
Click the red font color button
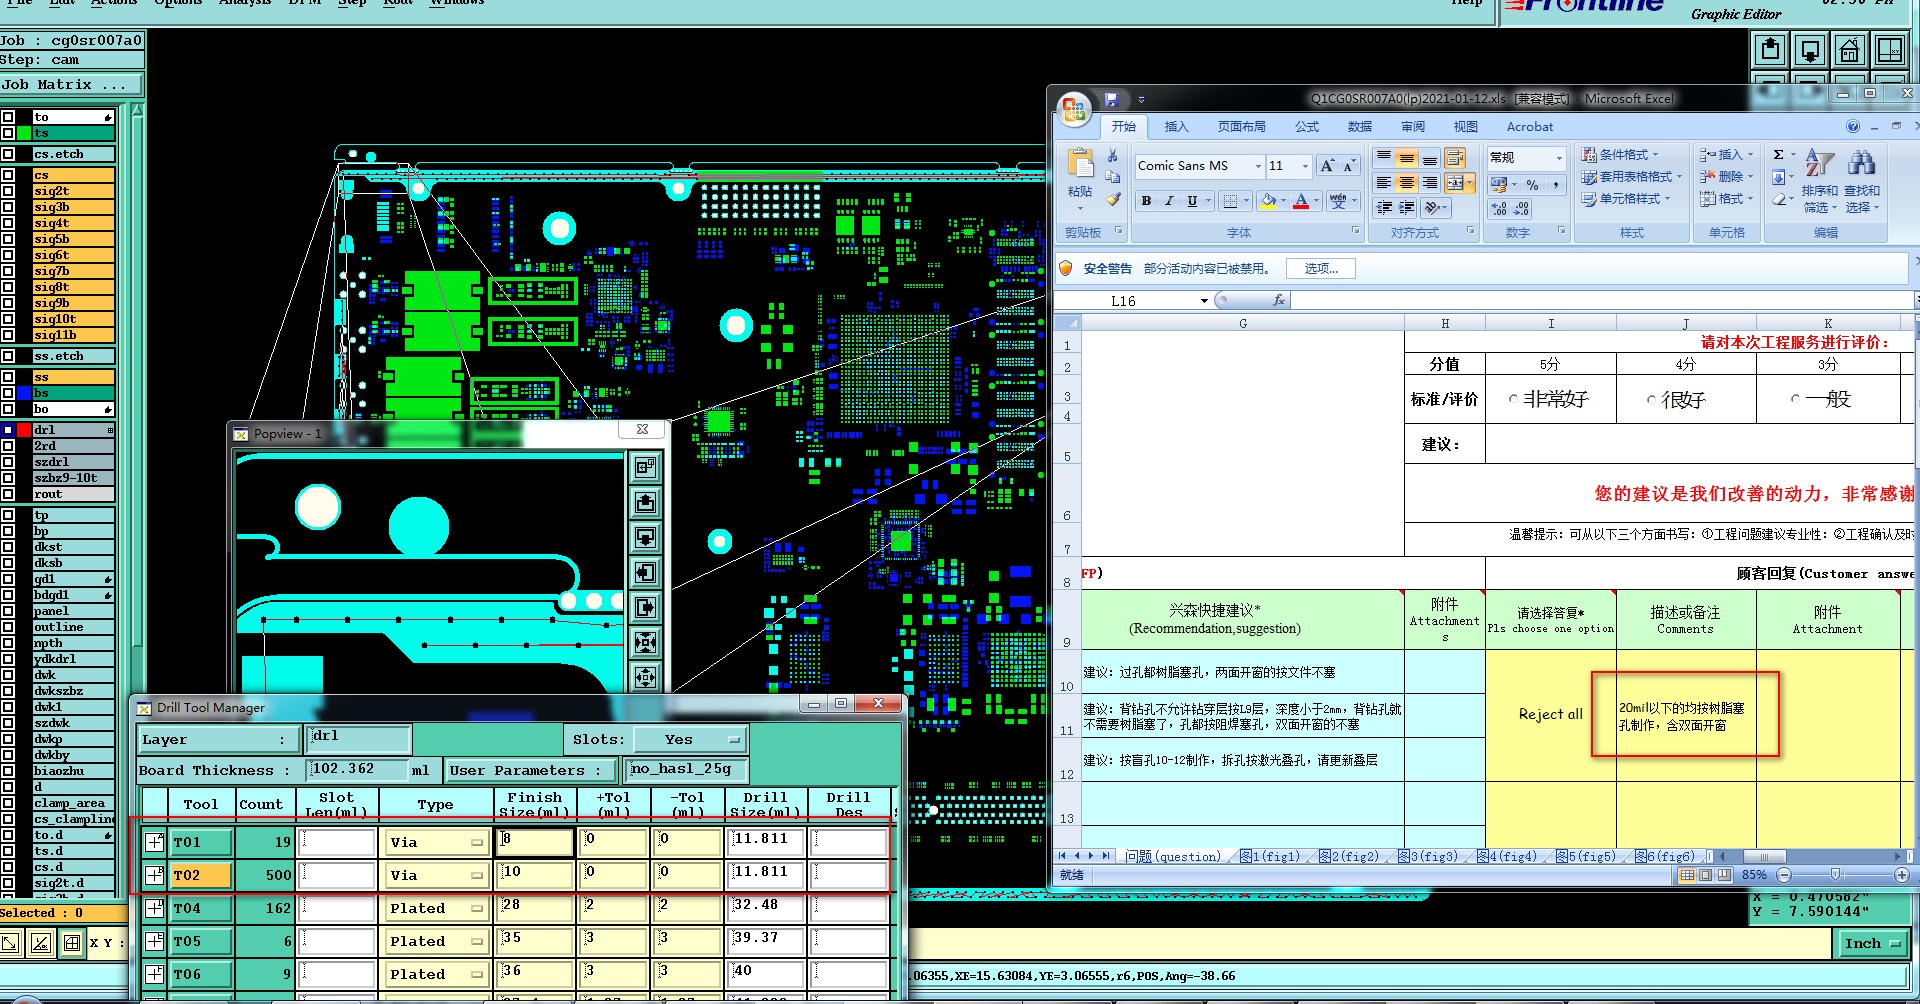1301,201
